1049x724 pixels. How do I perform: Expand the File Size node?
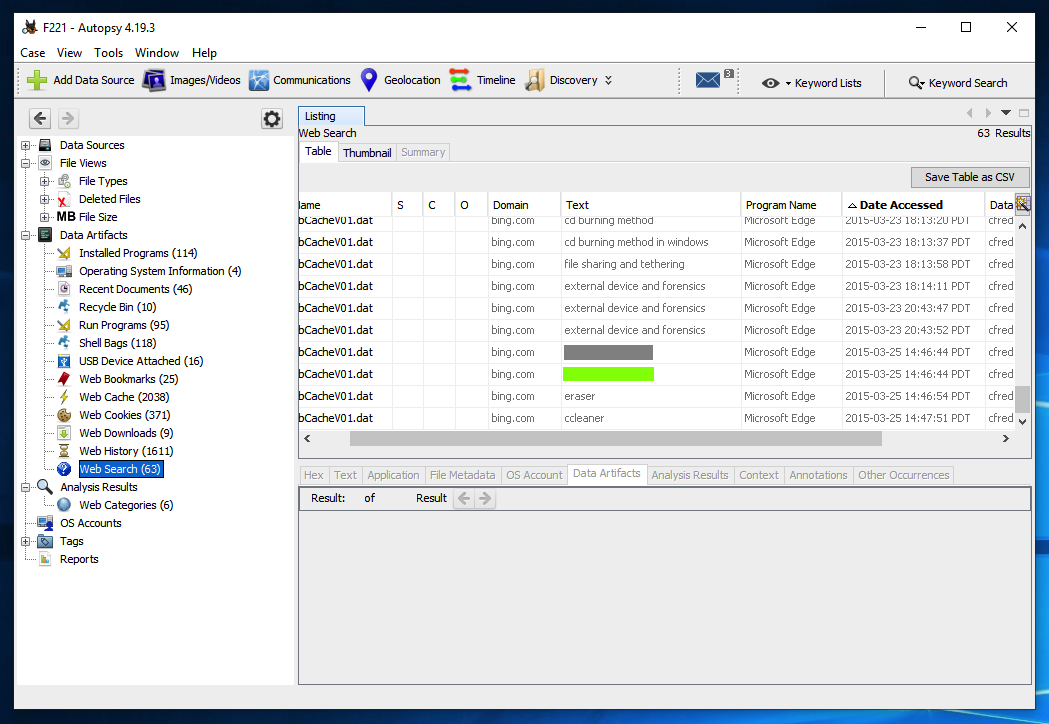[44, 217]
